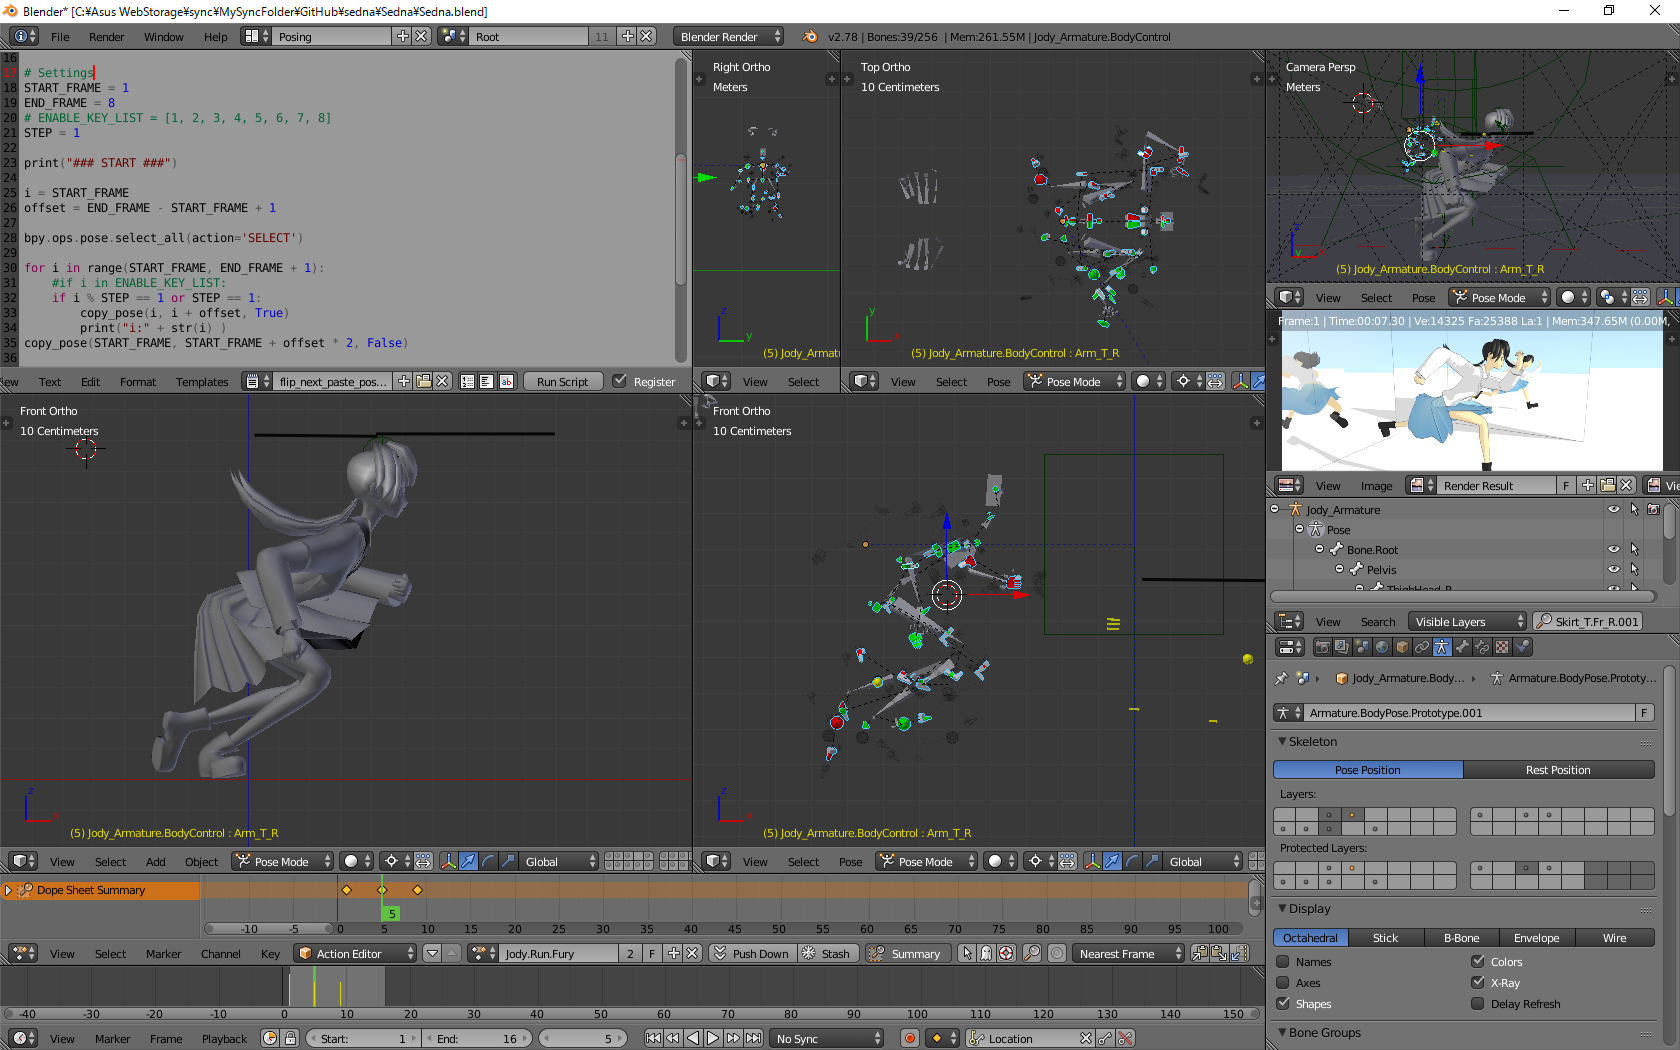The image size is (1680, 1050).
Task: Hide Bone.Root with eye icon
Action: pyautogui.click(x=1614, y=549)
